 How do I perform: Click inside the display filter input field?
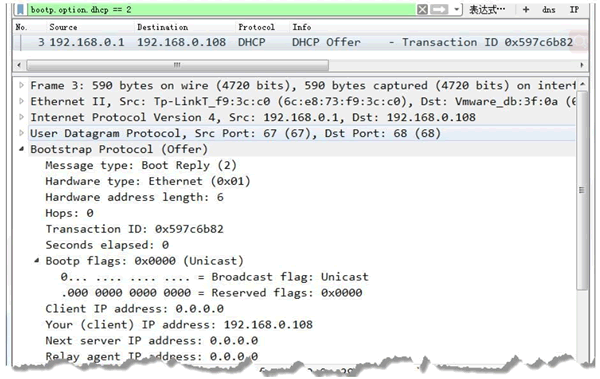[x=221, y=9]
